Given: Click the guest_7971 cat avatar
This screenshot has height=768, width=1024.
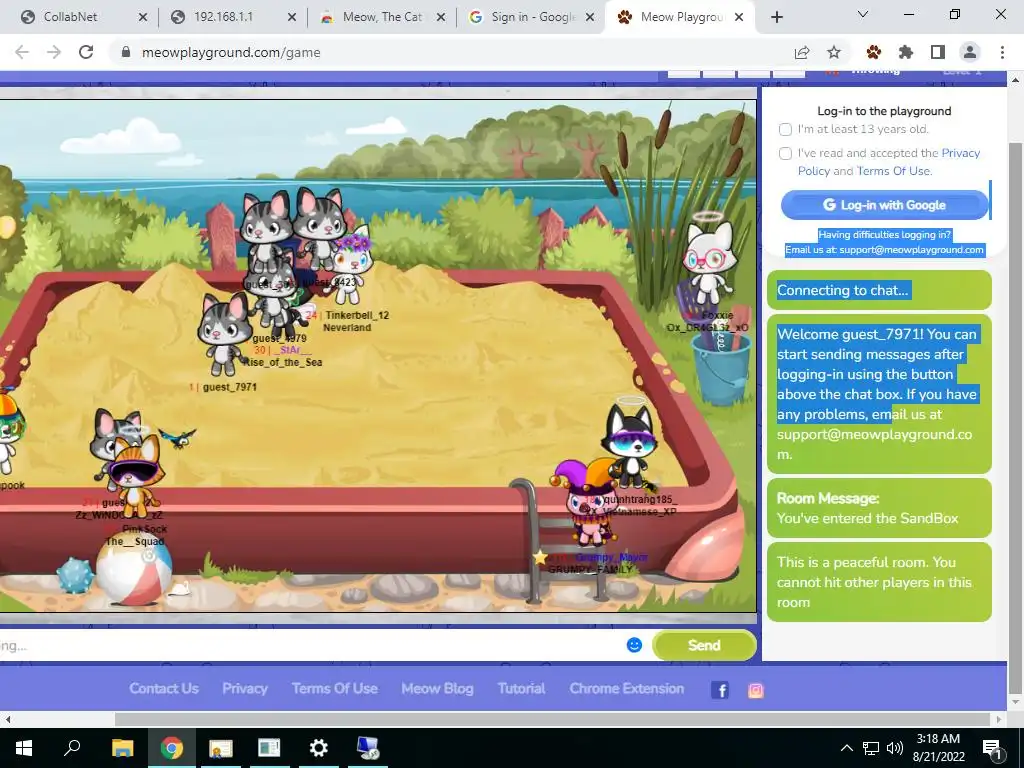Looking at the screenshot, I should (224, 333).
